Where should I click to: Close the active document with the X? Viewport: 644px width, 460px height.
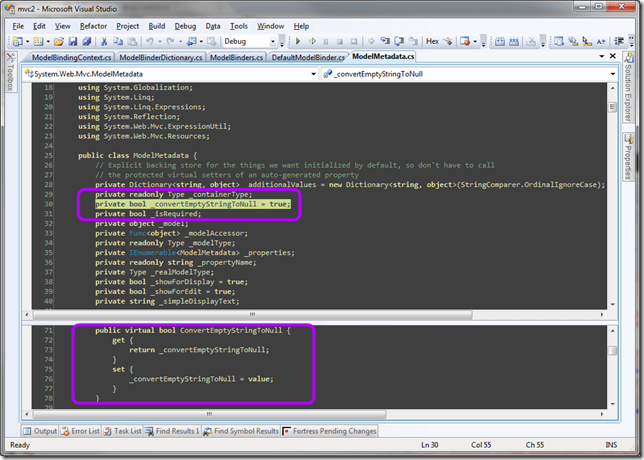click(612, 56)
